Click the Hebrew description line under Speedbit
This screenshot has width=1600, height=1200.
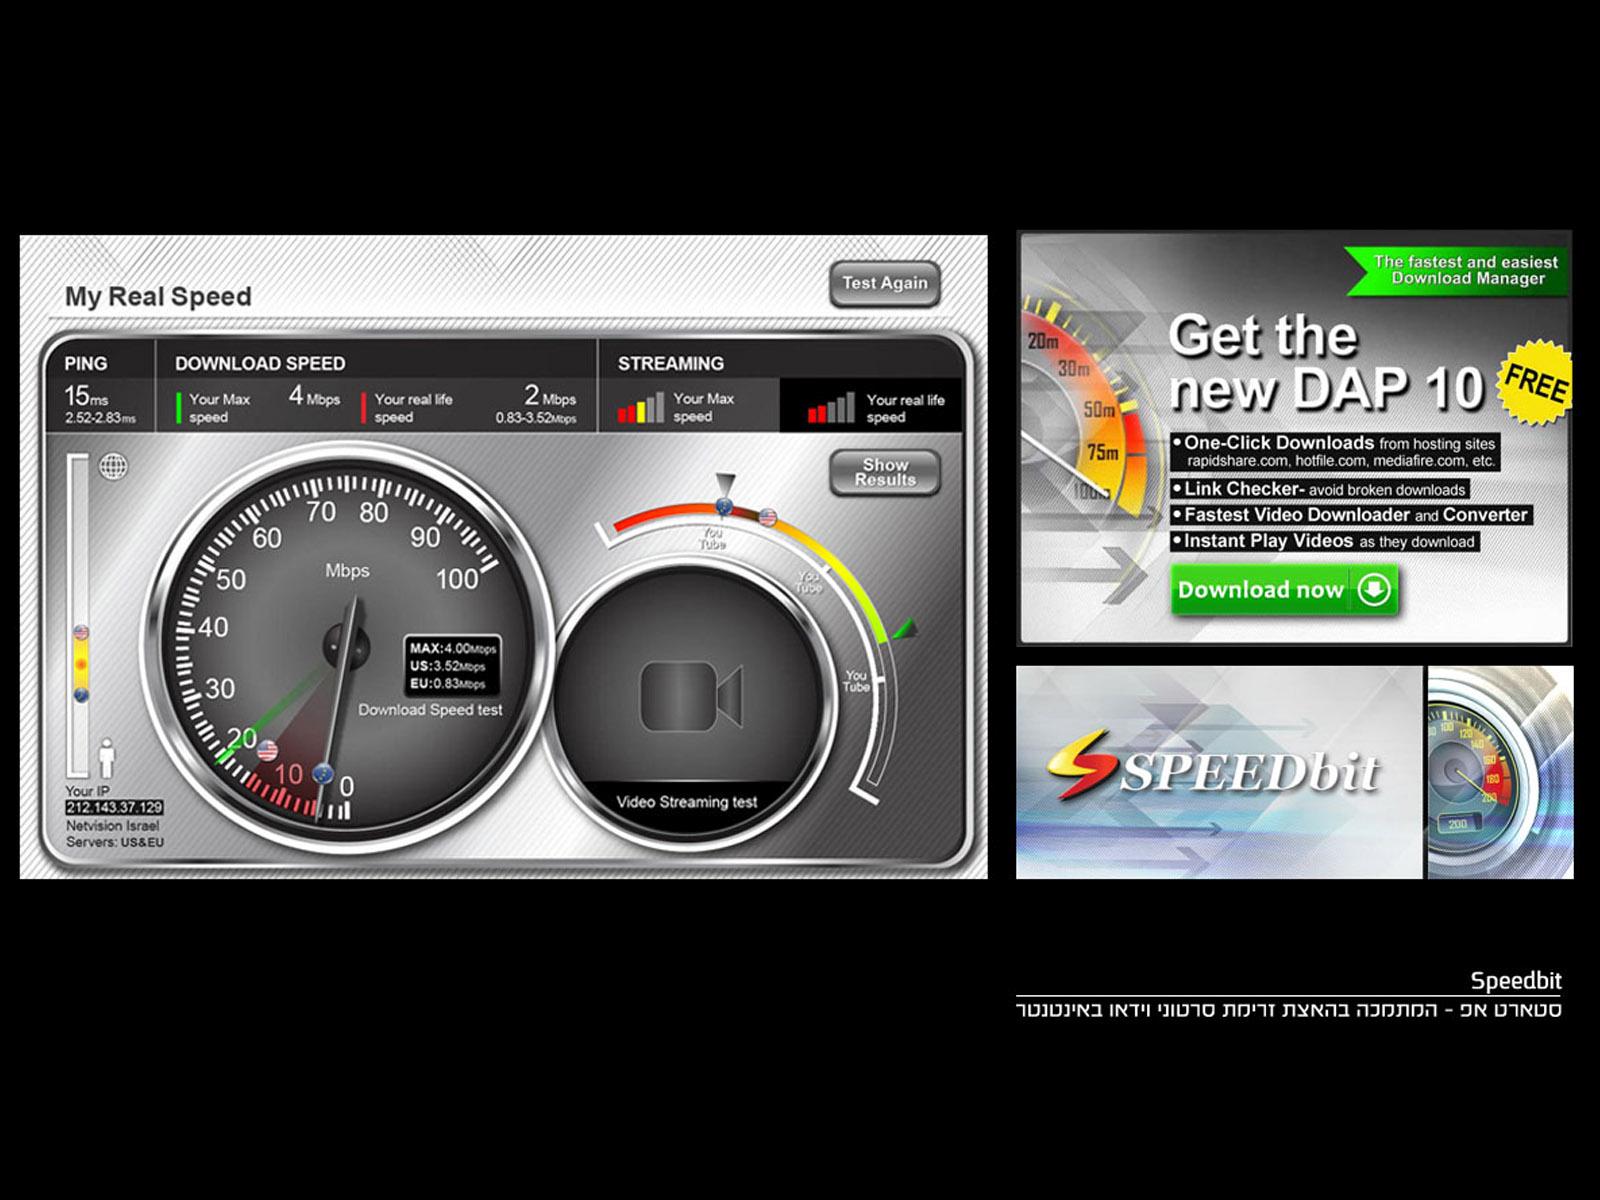pos(1289,1010)
